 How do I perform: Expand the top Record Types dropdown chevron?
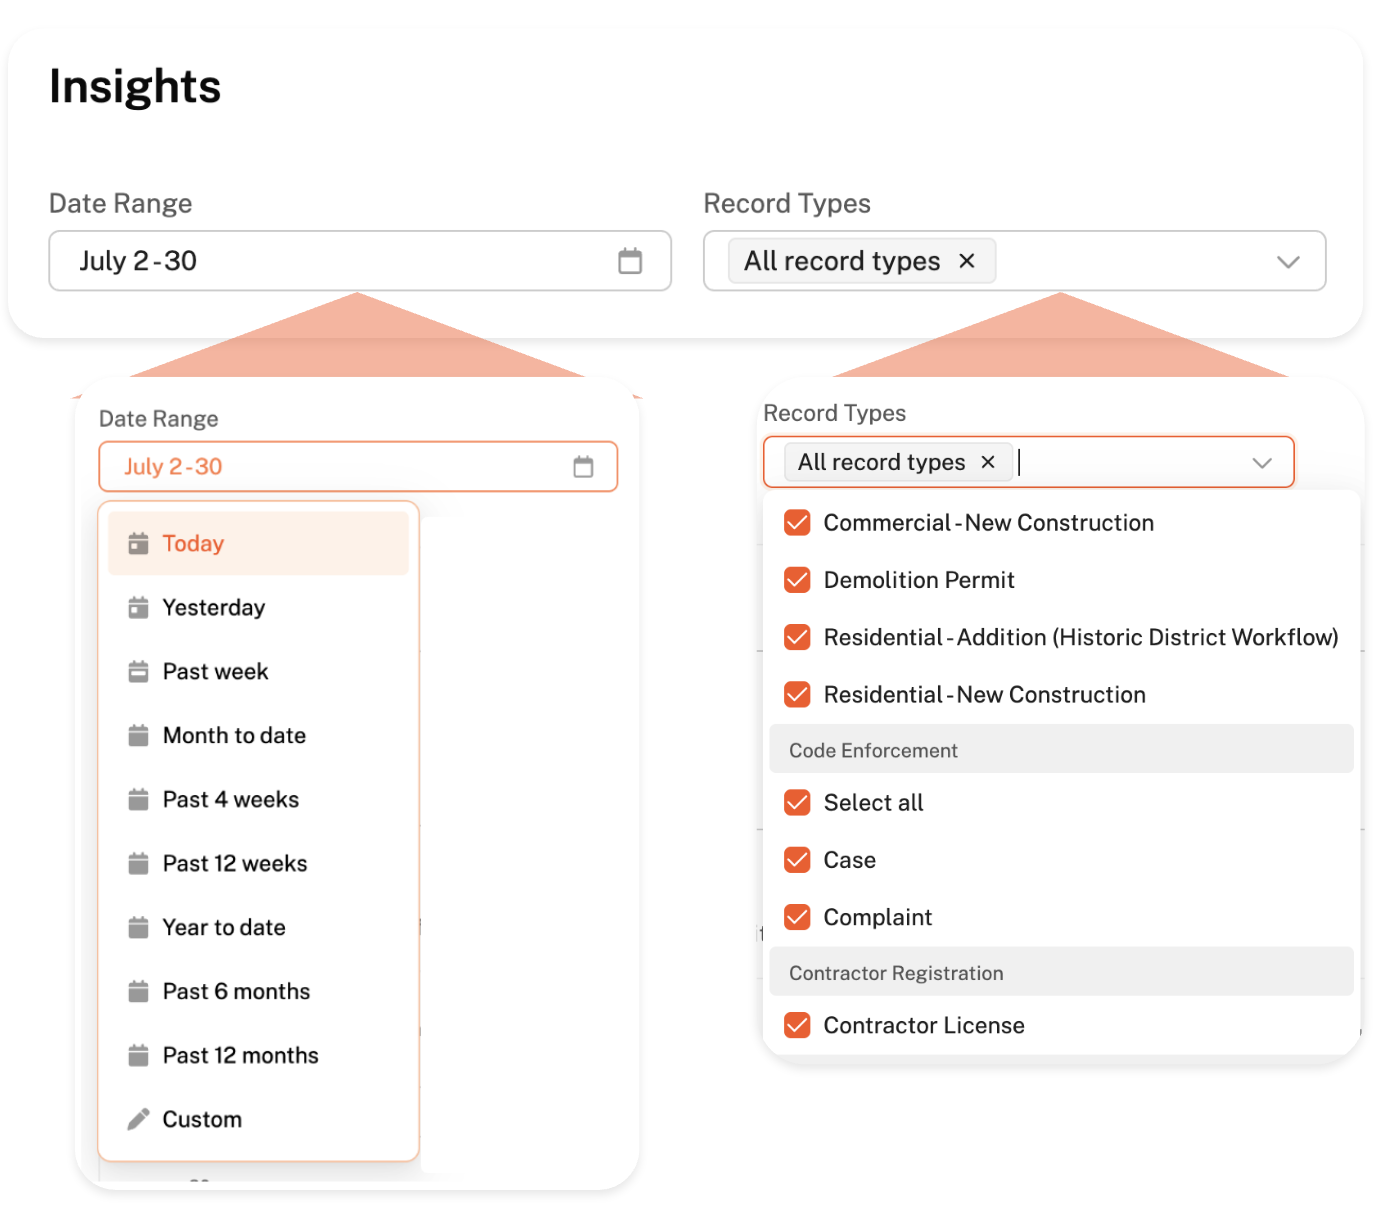1288,262
